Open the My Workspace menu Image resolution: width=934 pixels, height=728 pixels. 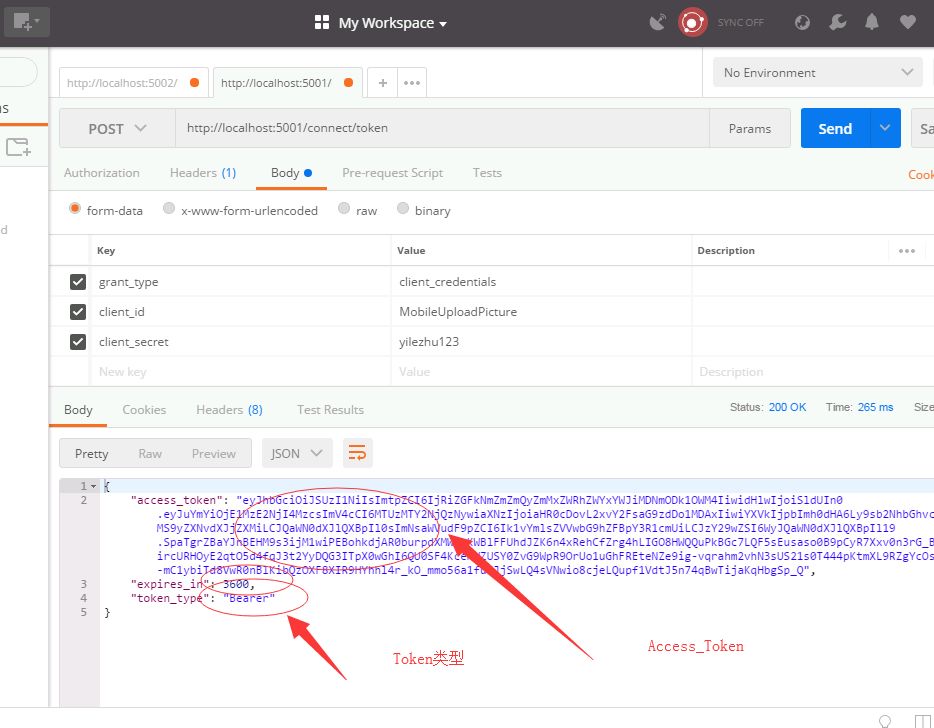(x=381, y=22)
